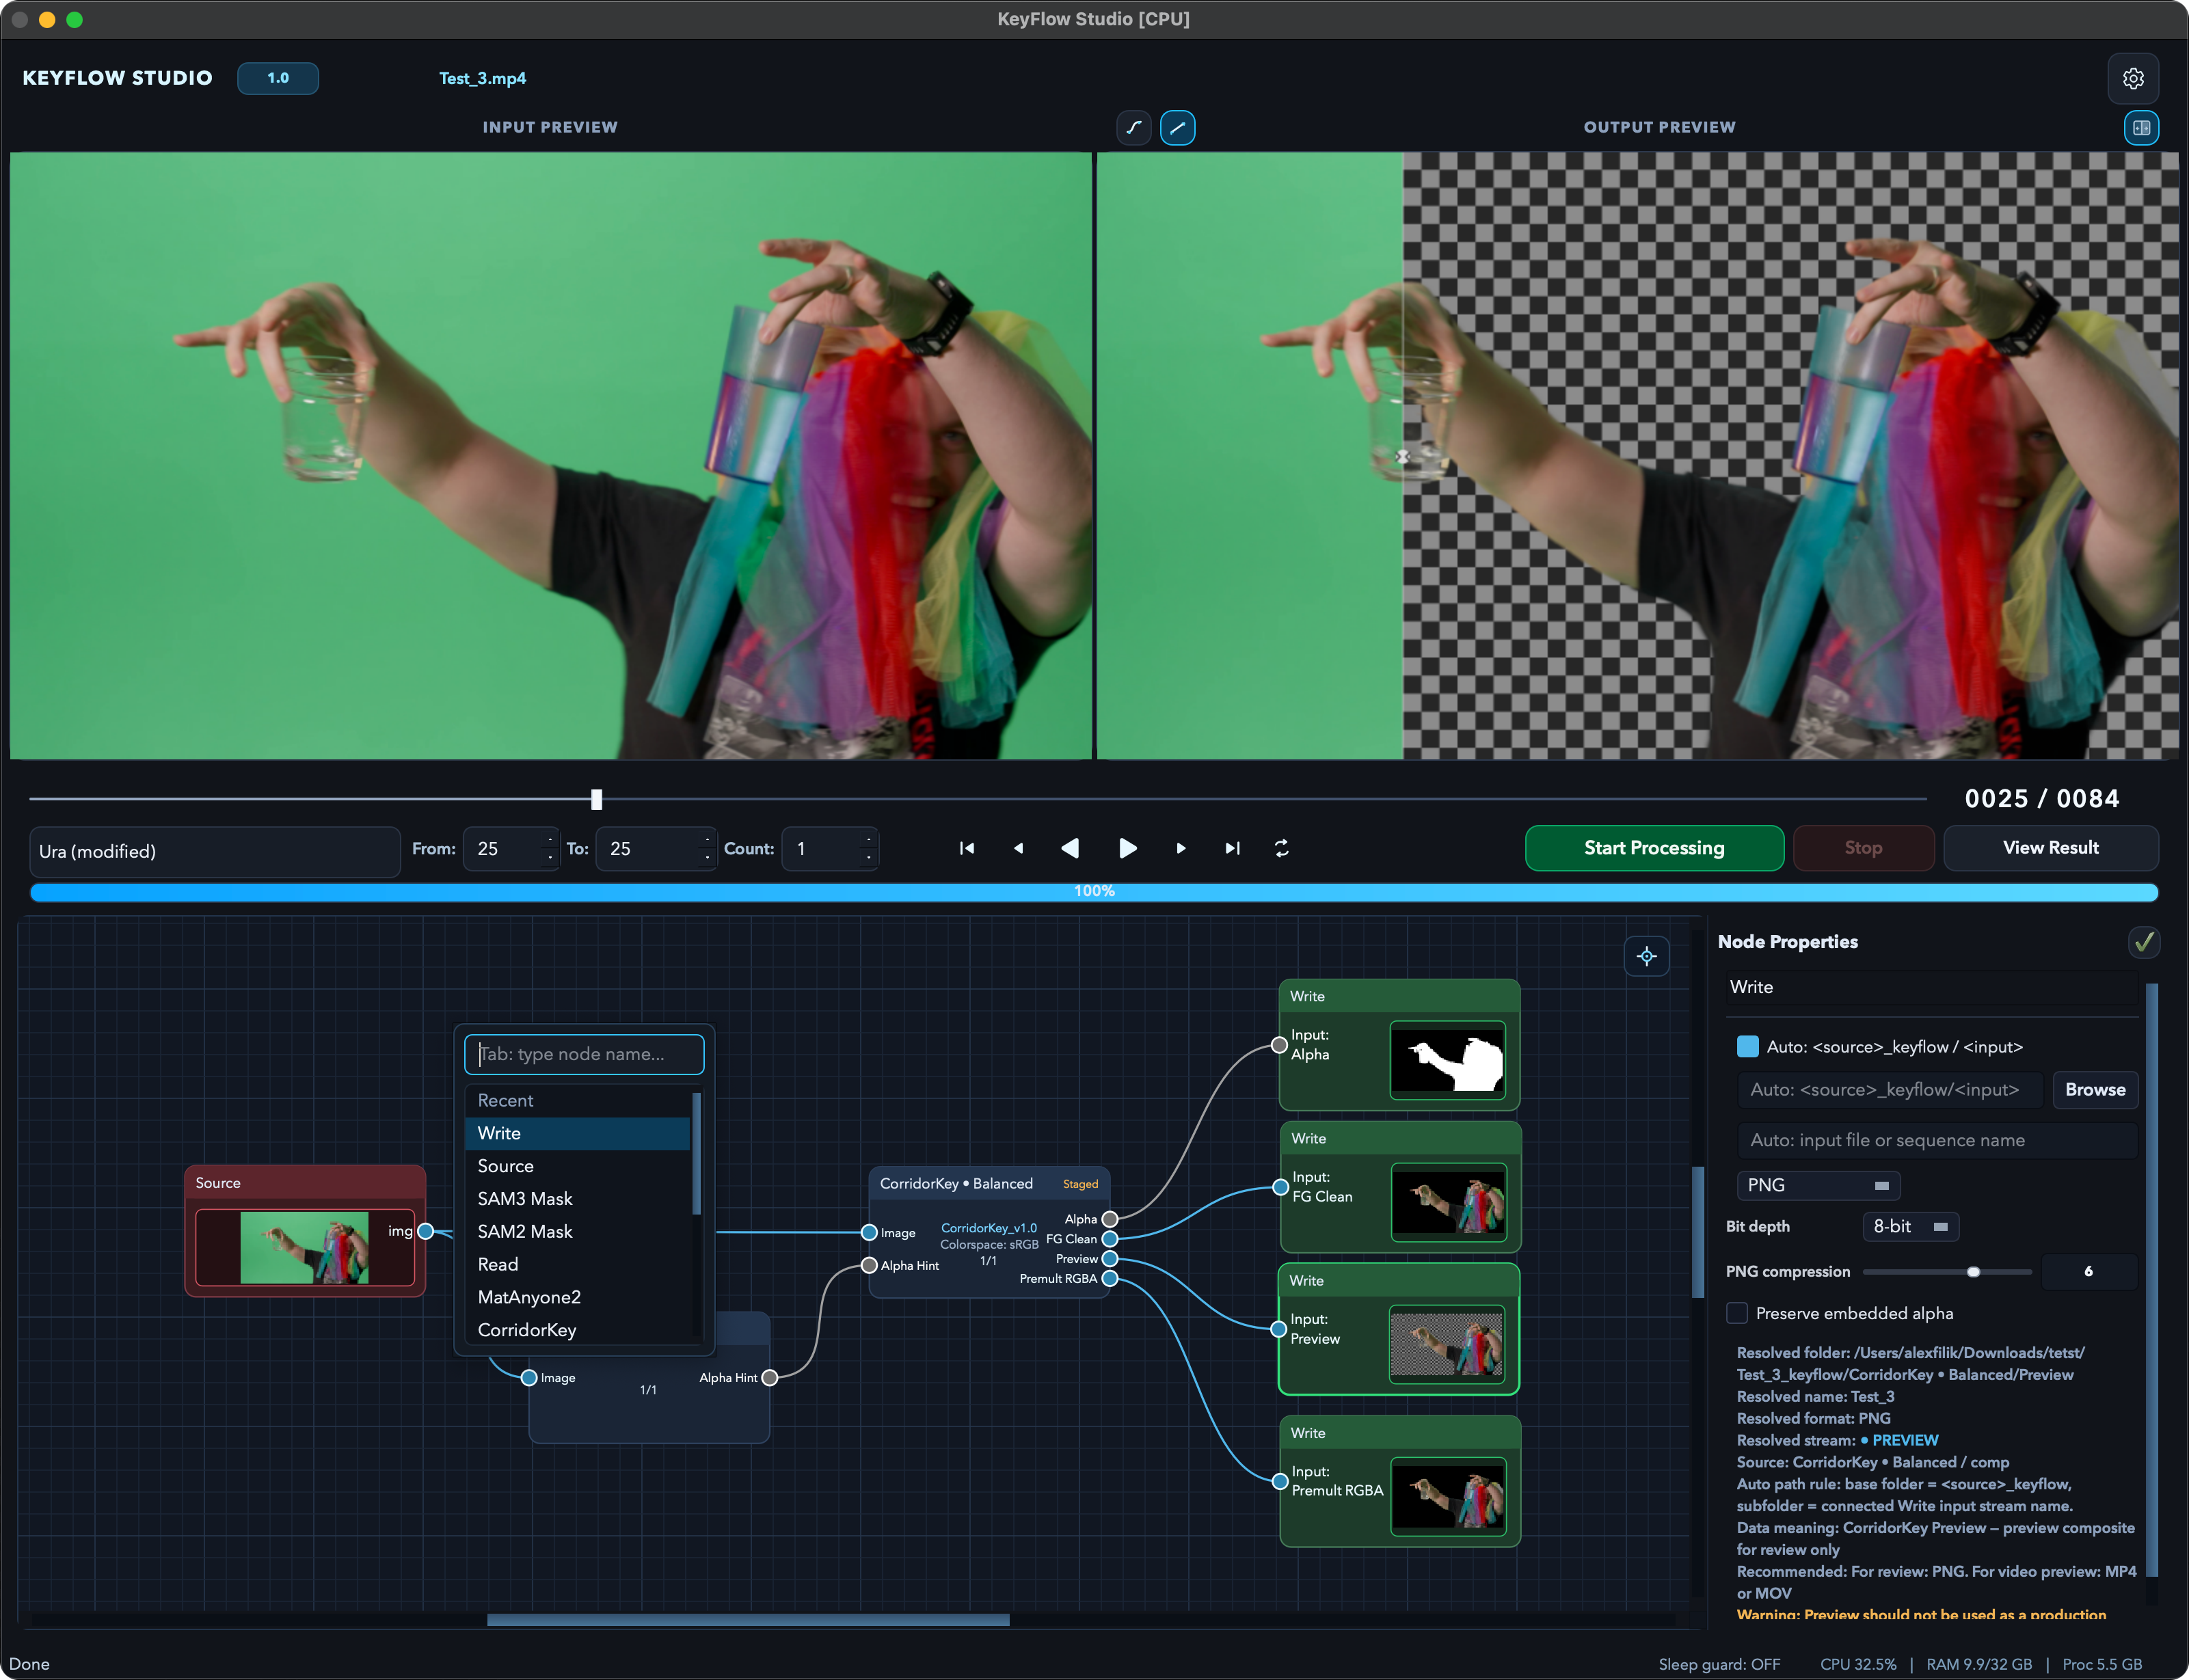Click lower node Image input port
The height and width of the screenshot is (1680, 2189).
pos(529,1378)
